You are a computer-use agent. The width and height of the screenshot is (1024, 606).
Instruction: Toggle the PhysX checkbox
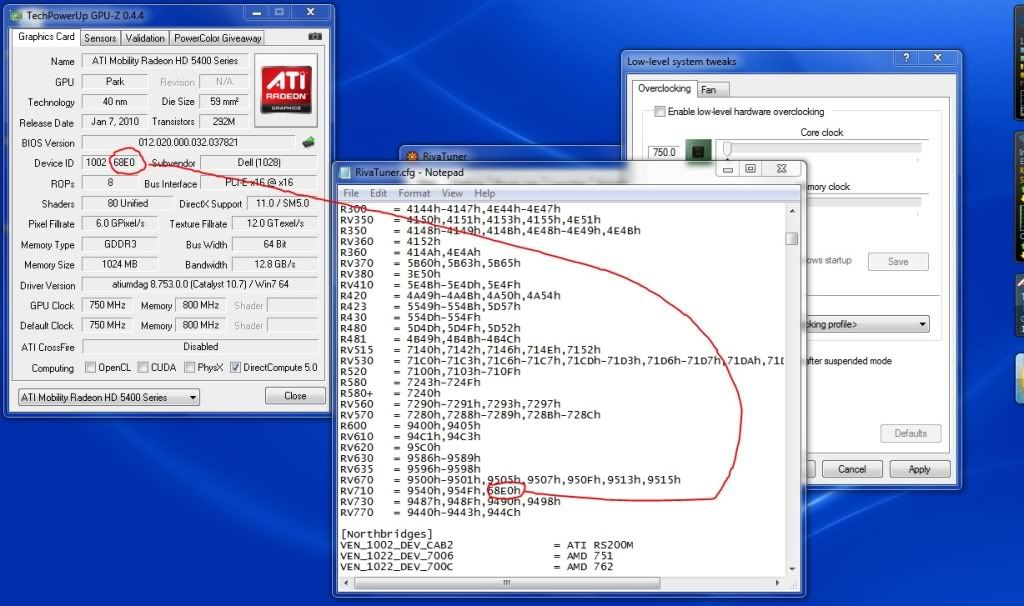(x=189, y=368)
